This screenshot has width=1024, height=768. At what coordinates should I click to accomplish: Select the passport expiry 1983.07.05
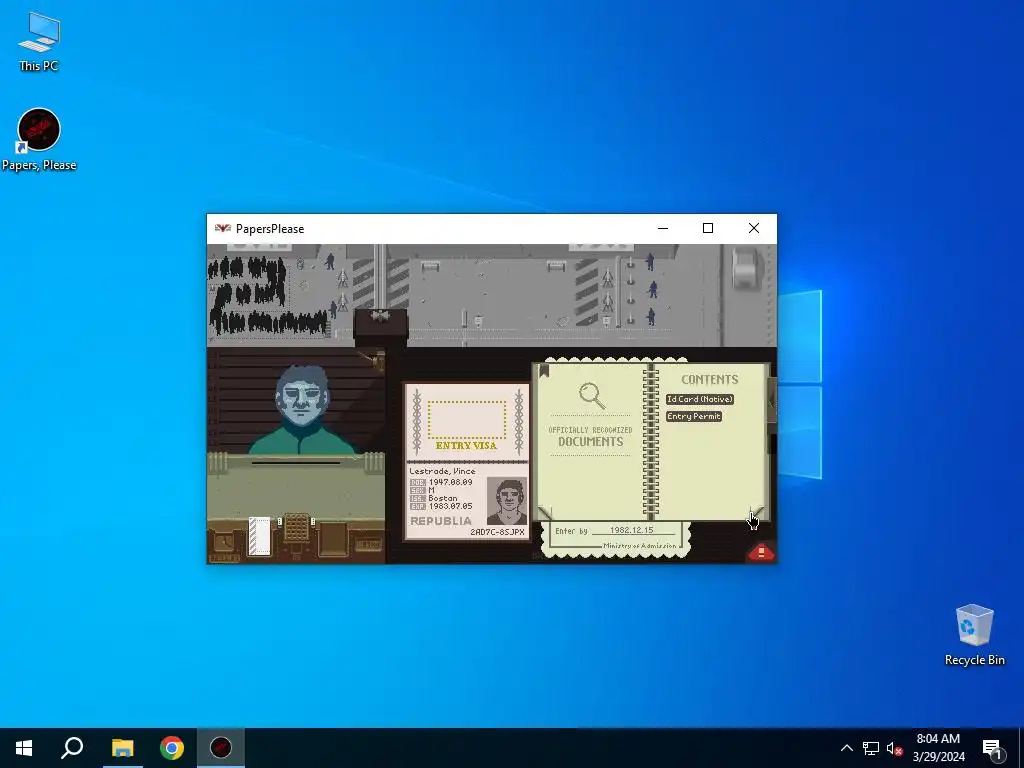coord(450,506)
